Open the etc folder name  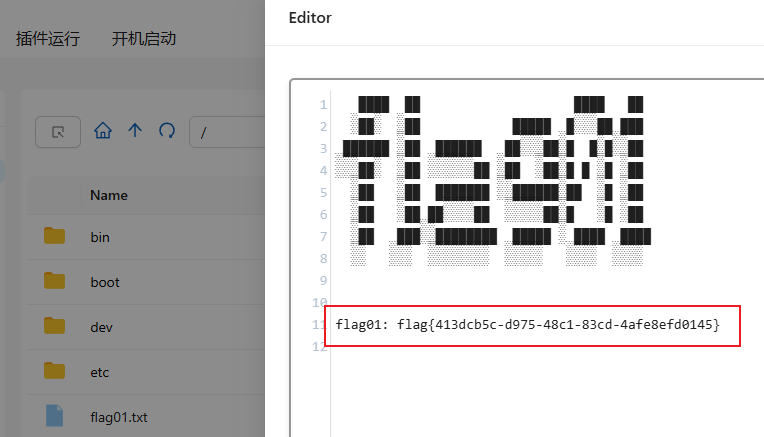tap(100, 372)
